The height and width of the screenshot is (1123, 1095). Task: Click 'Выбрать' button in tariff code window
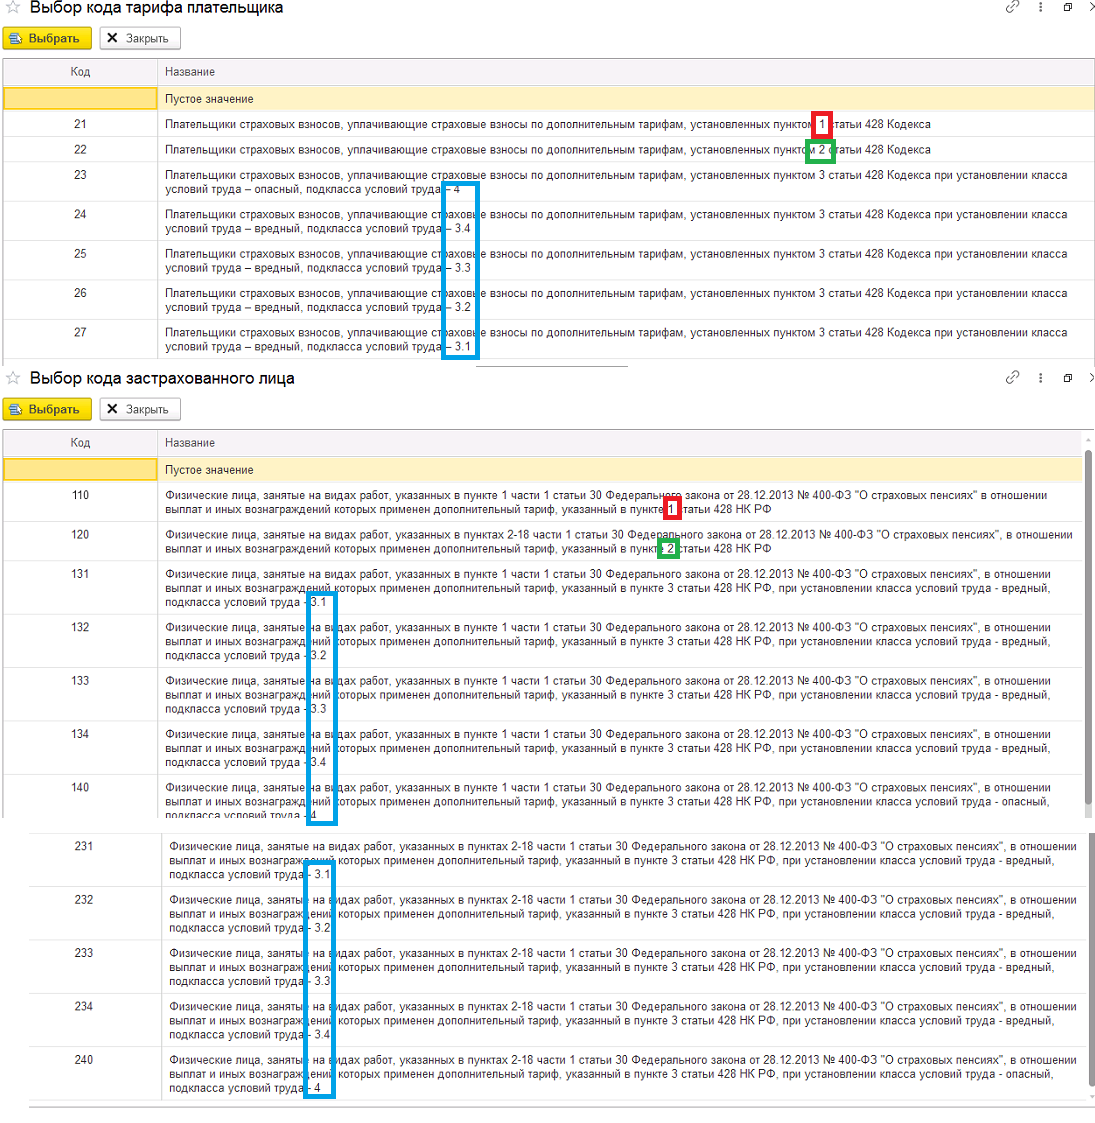point(47,38)
